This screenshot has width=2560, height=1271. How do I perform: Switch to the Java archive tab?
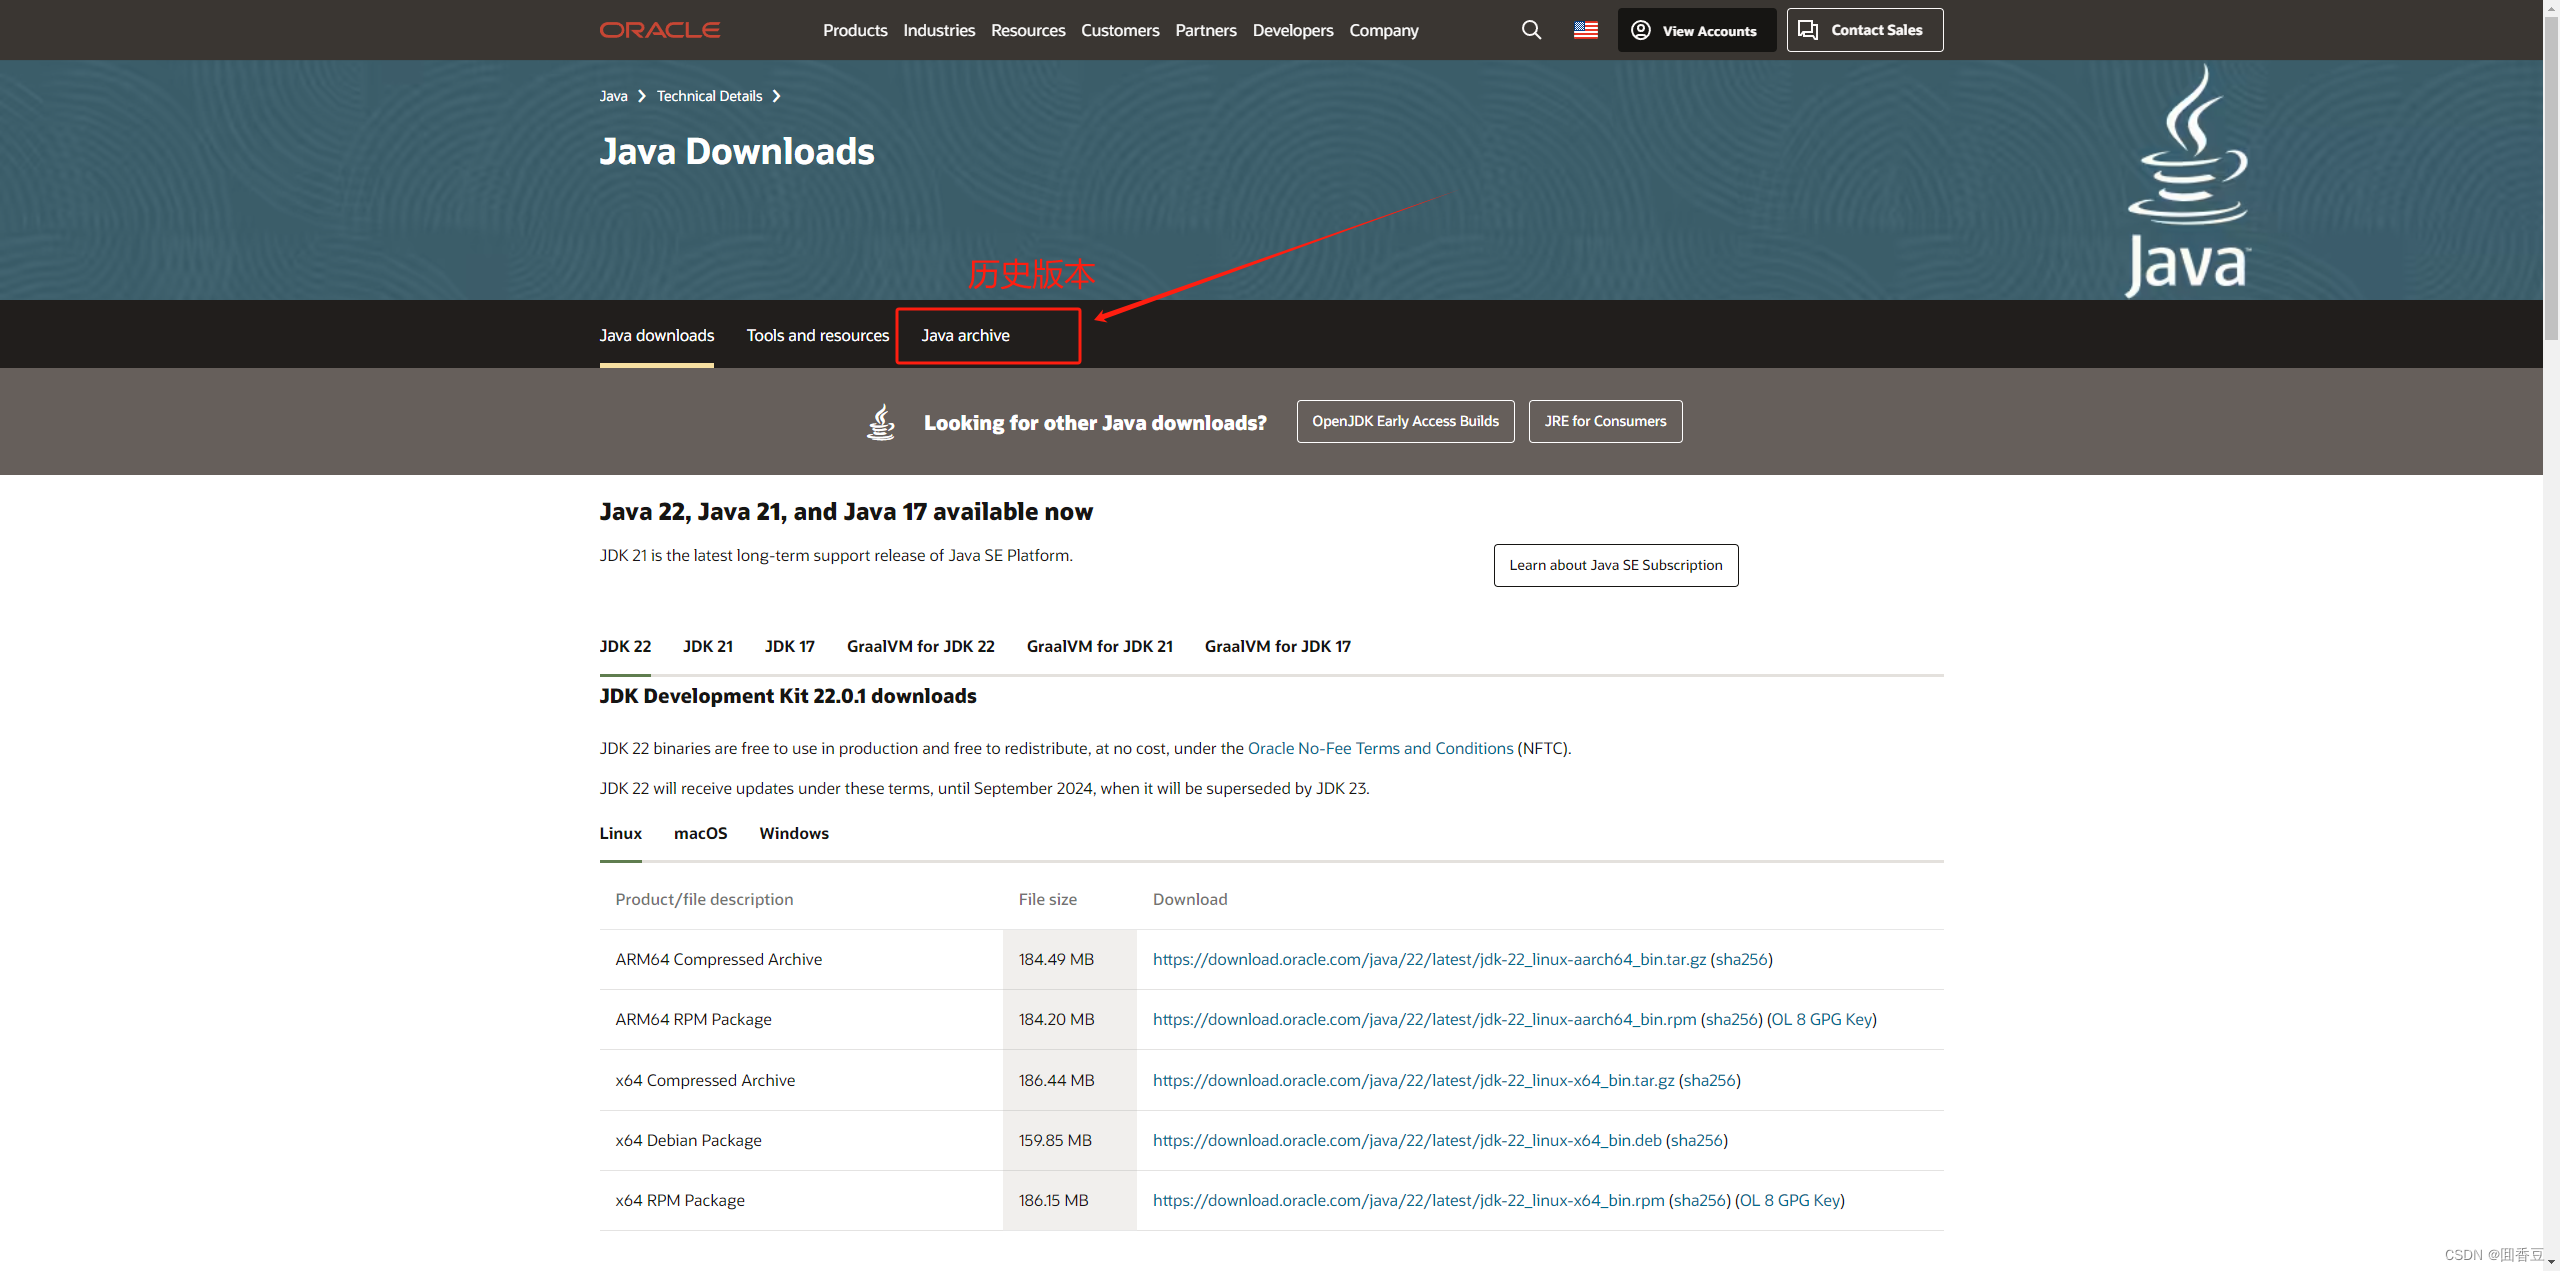[965, 336]
